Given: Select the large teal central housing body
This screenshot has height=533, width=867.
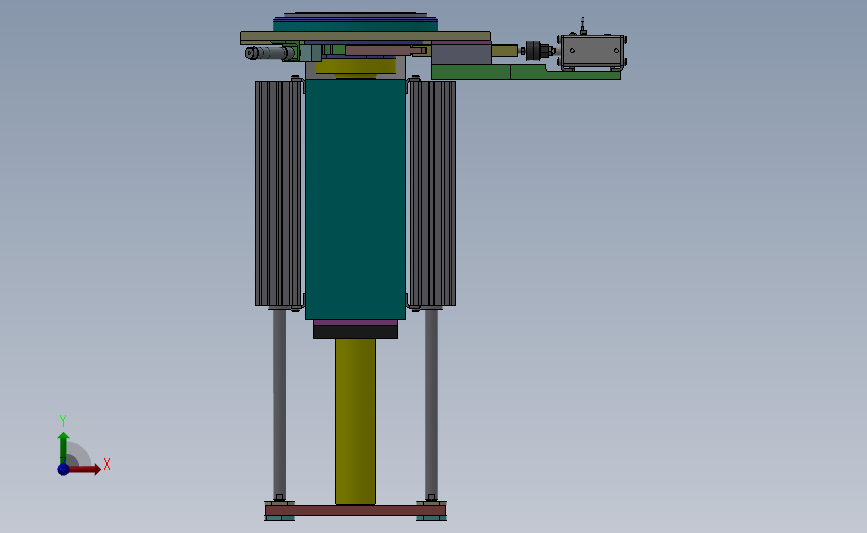Looking at the screenshot, I should [355, 199].
